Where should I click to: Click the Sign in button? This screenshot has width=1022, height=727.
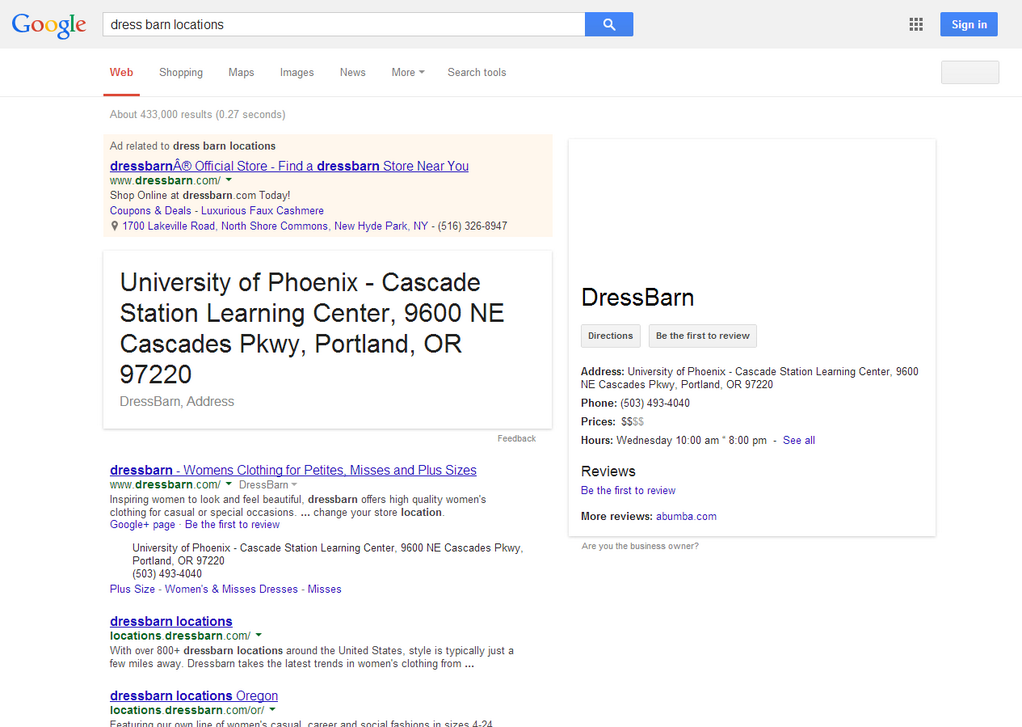(968, 25)
